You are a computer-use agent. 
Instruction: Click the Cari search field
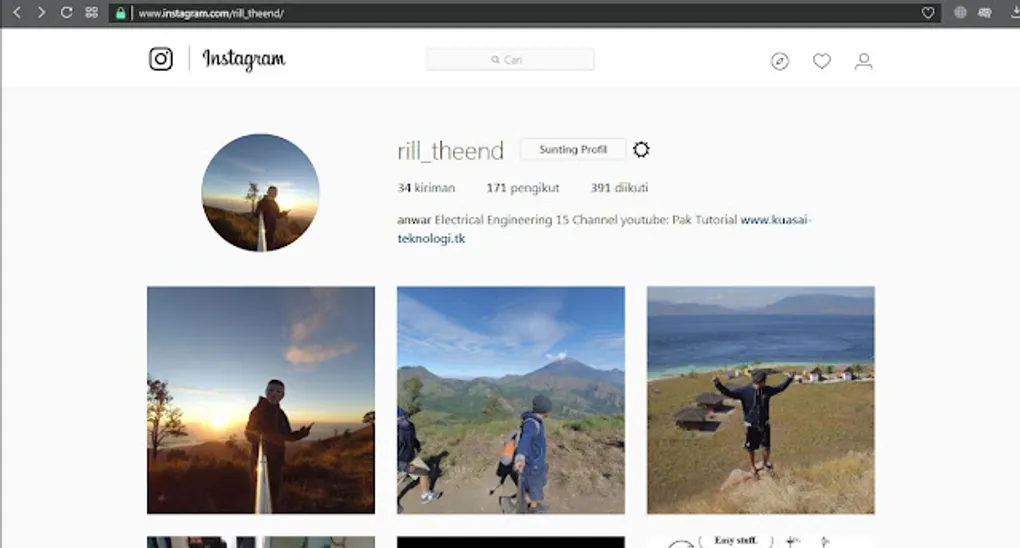[x=510, y=59]
